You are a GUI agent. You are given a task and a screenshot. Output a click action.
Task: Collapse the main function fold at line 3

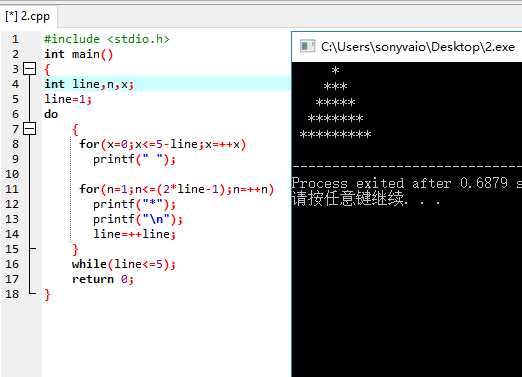click(x=29, y=69)
